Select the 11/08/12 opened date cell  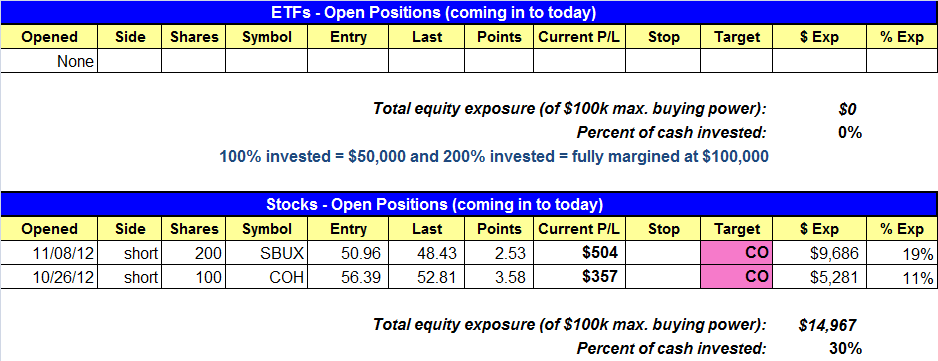point(49,253)
